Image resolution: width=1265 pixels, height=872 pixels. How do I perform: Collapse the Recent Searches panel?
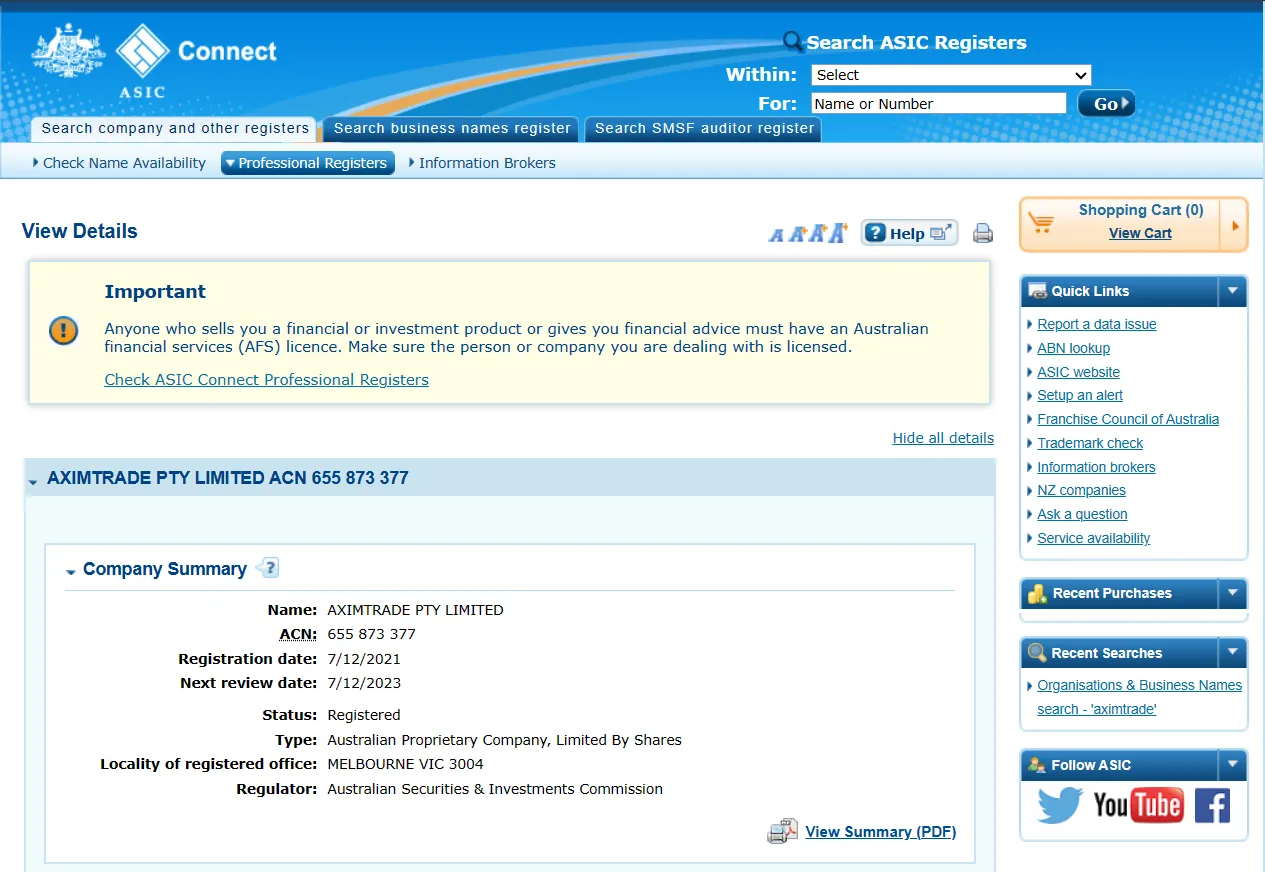pos(1232,653)
